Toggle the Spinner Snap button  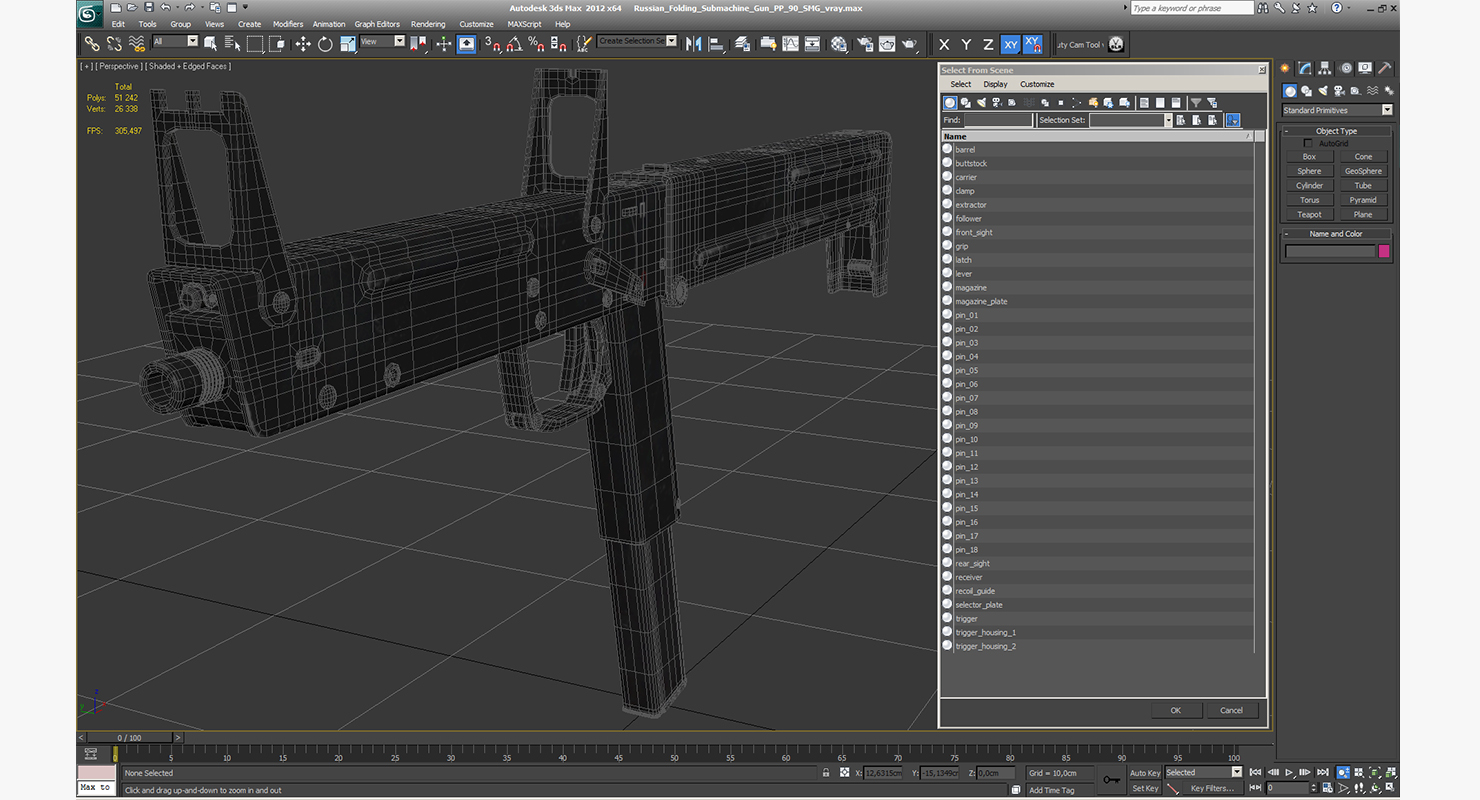click(x=558, y=44)
